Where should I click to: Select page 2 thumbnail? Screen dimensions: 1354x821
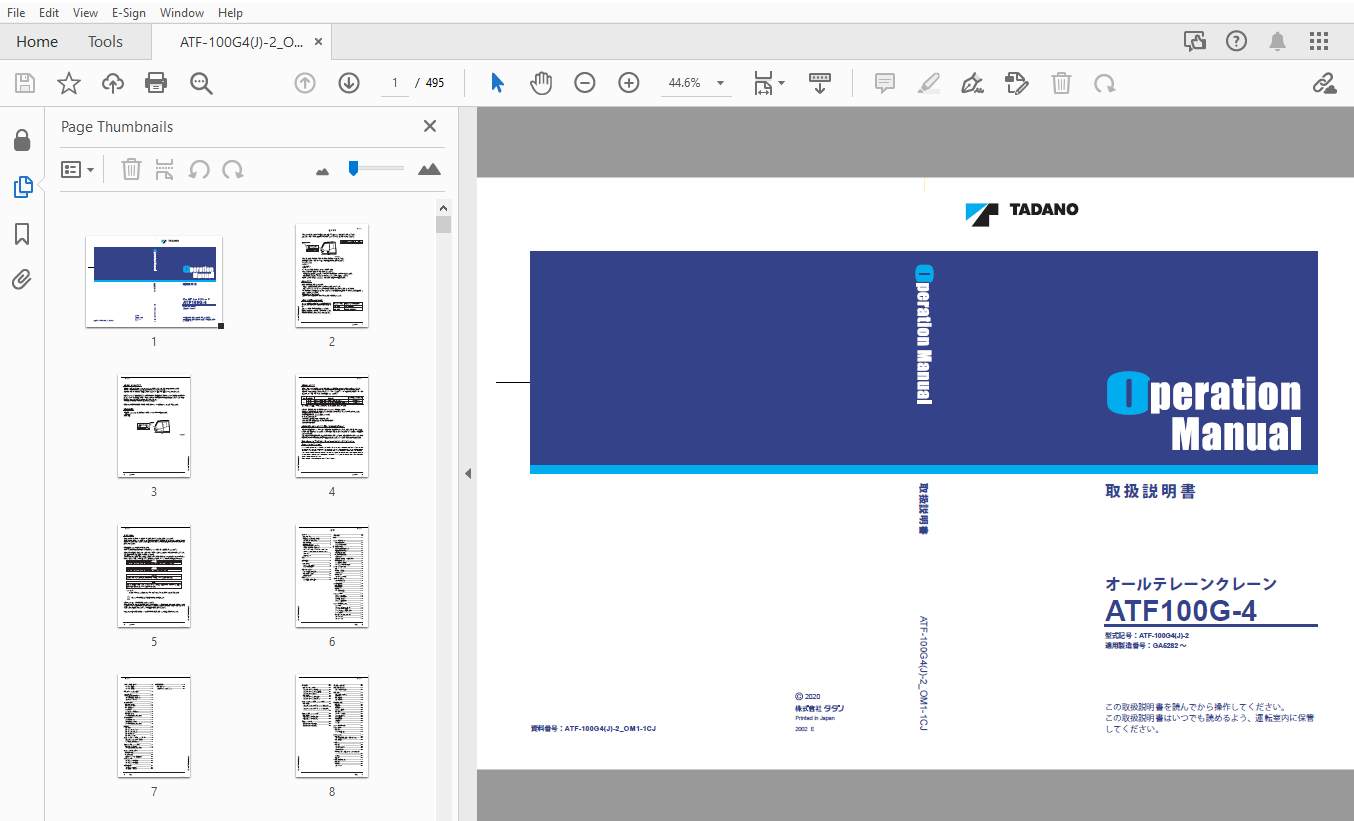332,275
